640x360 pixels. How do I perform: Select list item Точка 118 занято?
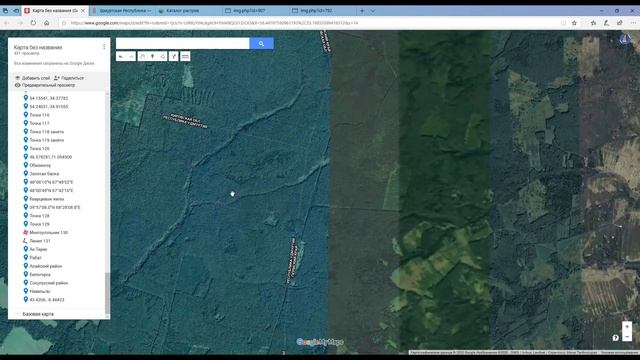tap(47, 132)
